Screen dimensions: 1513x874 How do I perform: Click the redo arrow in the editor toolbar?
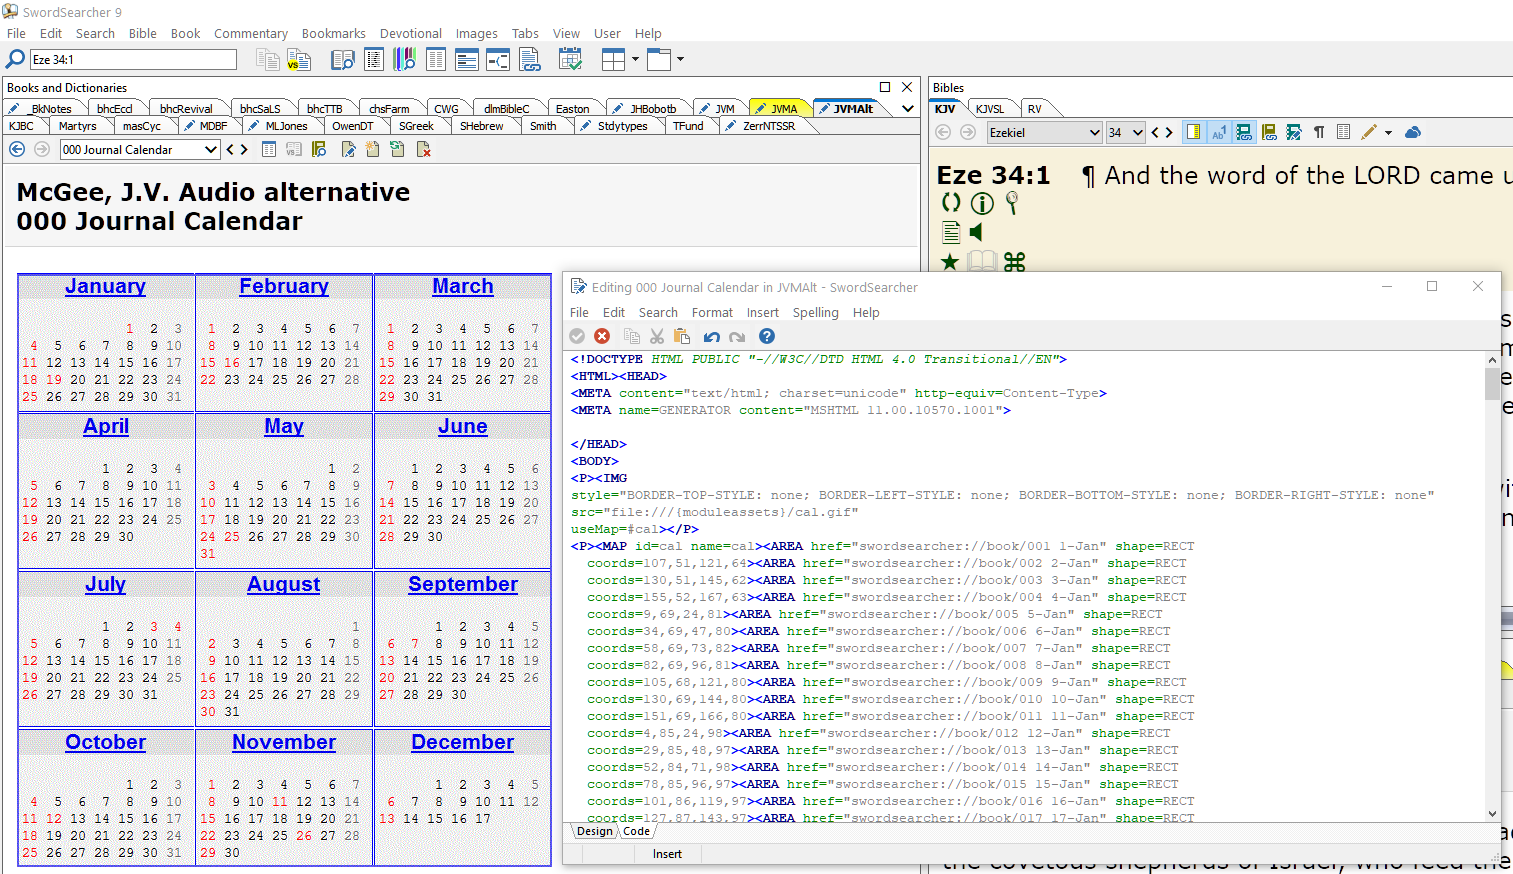(737, 336)
